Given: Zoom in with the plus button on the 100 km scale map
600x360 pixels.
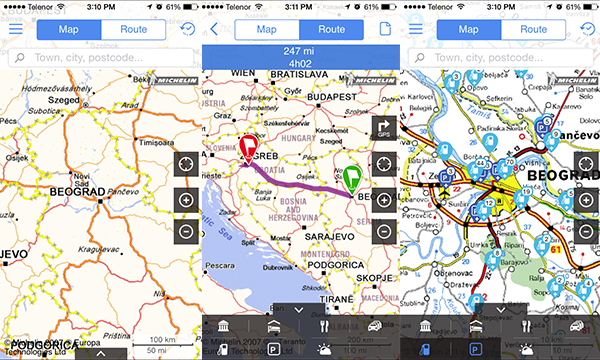Looking at the screenshot, I should (186, 200).
